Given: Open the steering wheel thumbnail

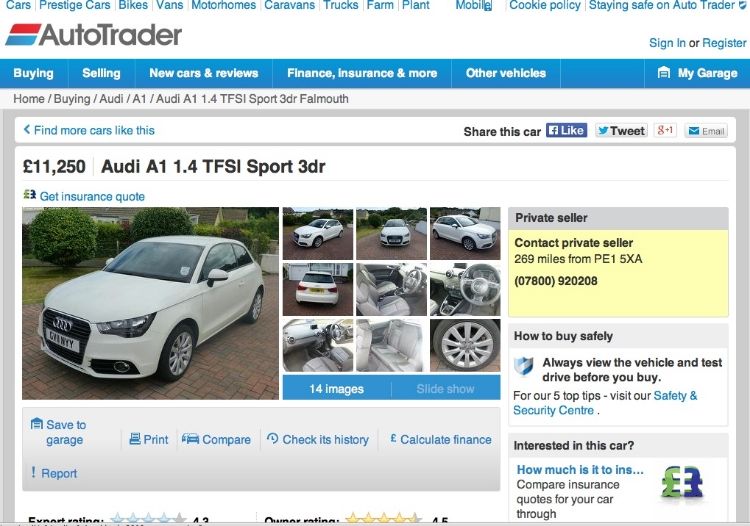Looking at the screenshot, I should (465, 289).
